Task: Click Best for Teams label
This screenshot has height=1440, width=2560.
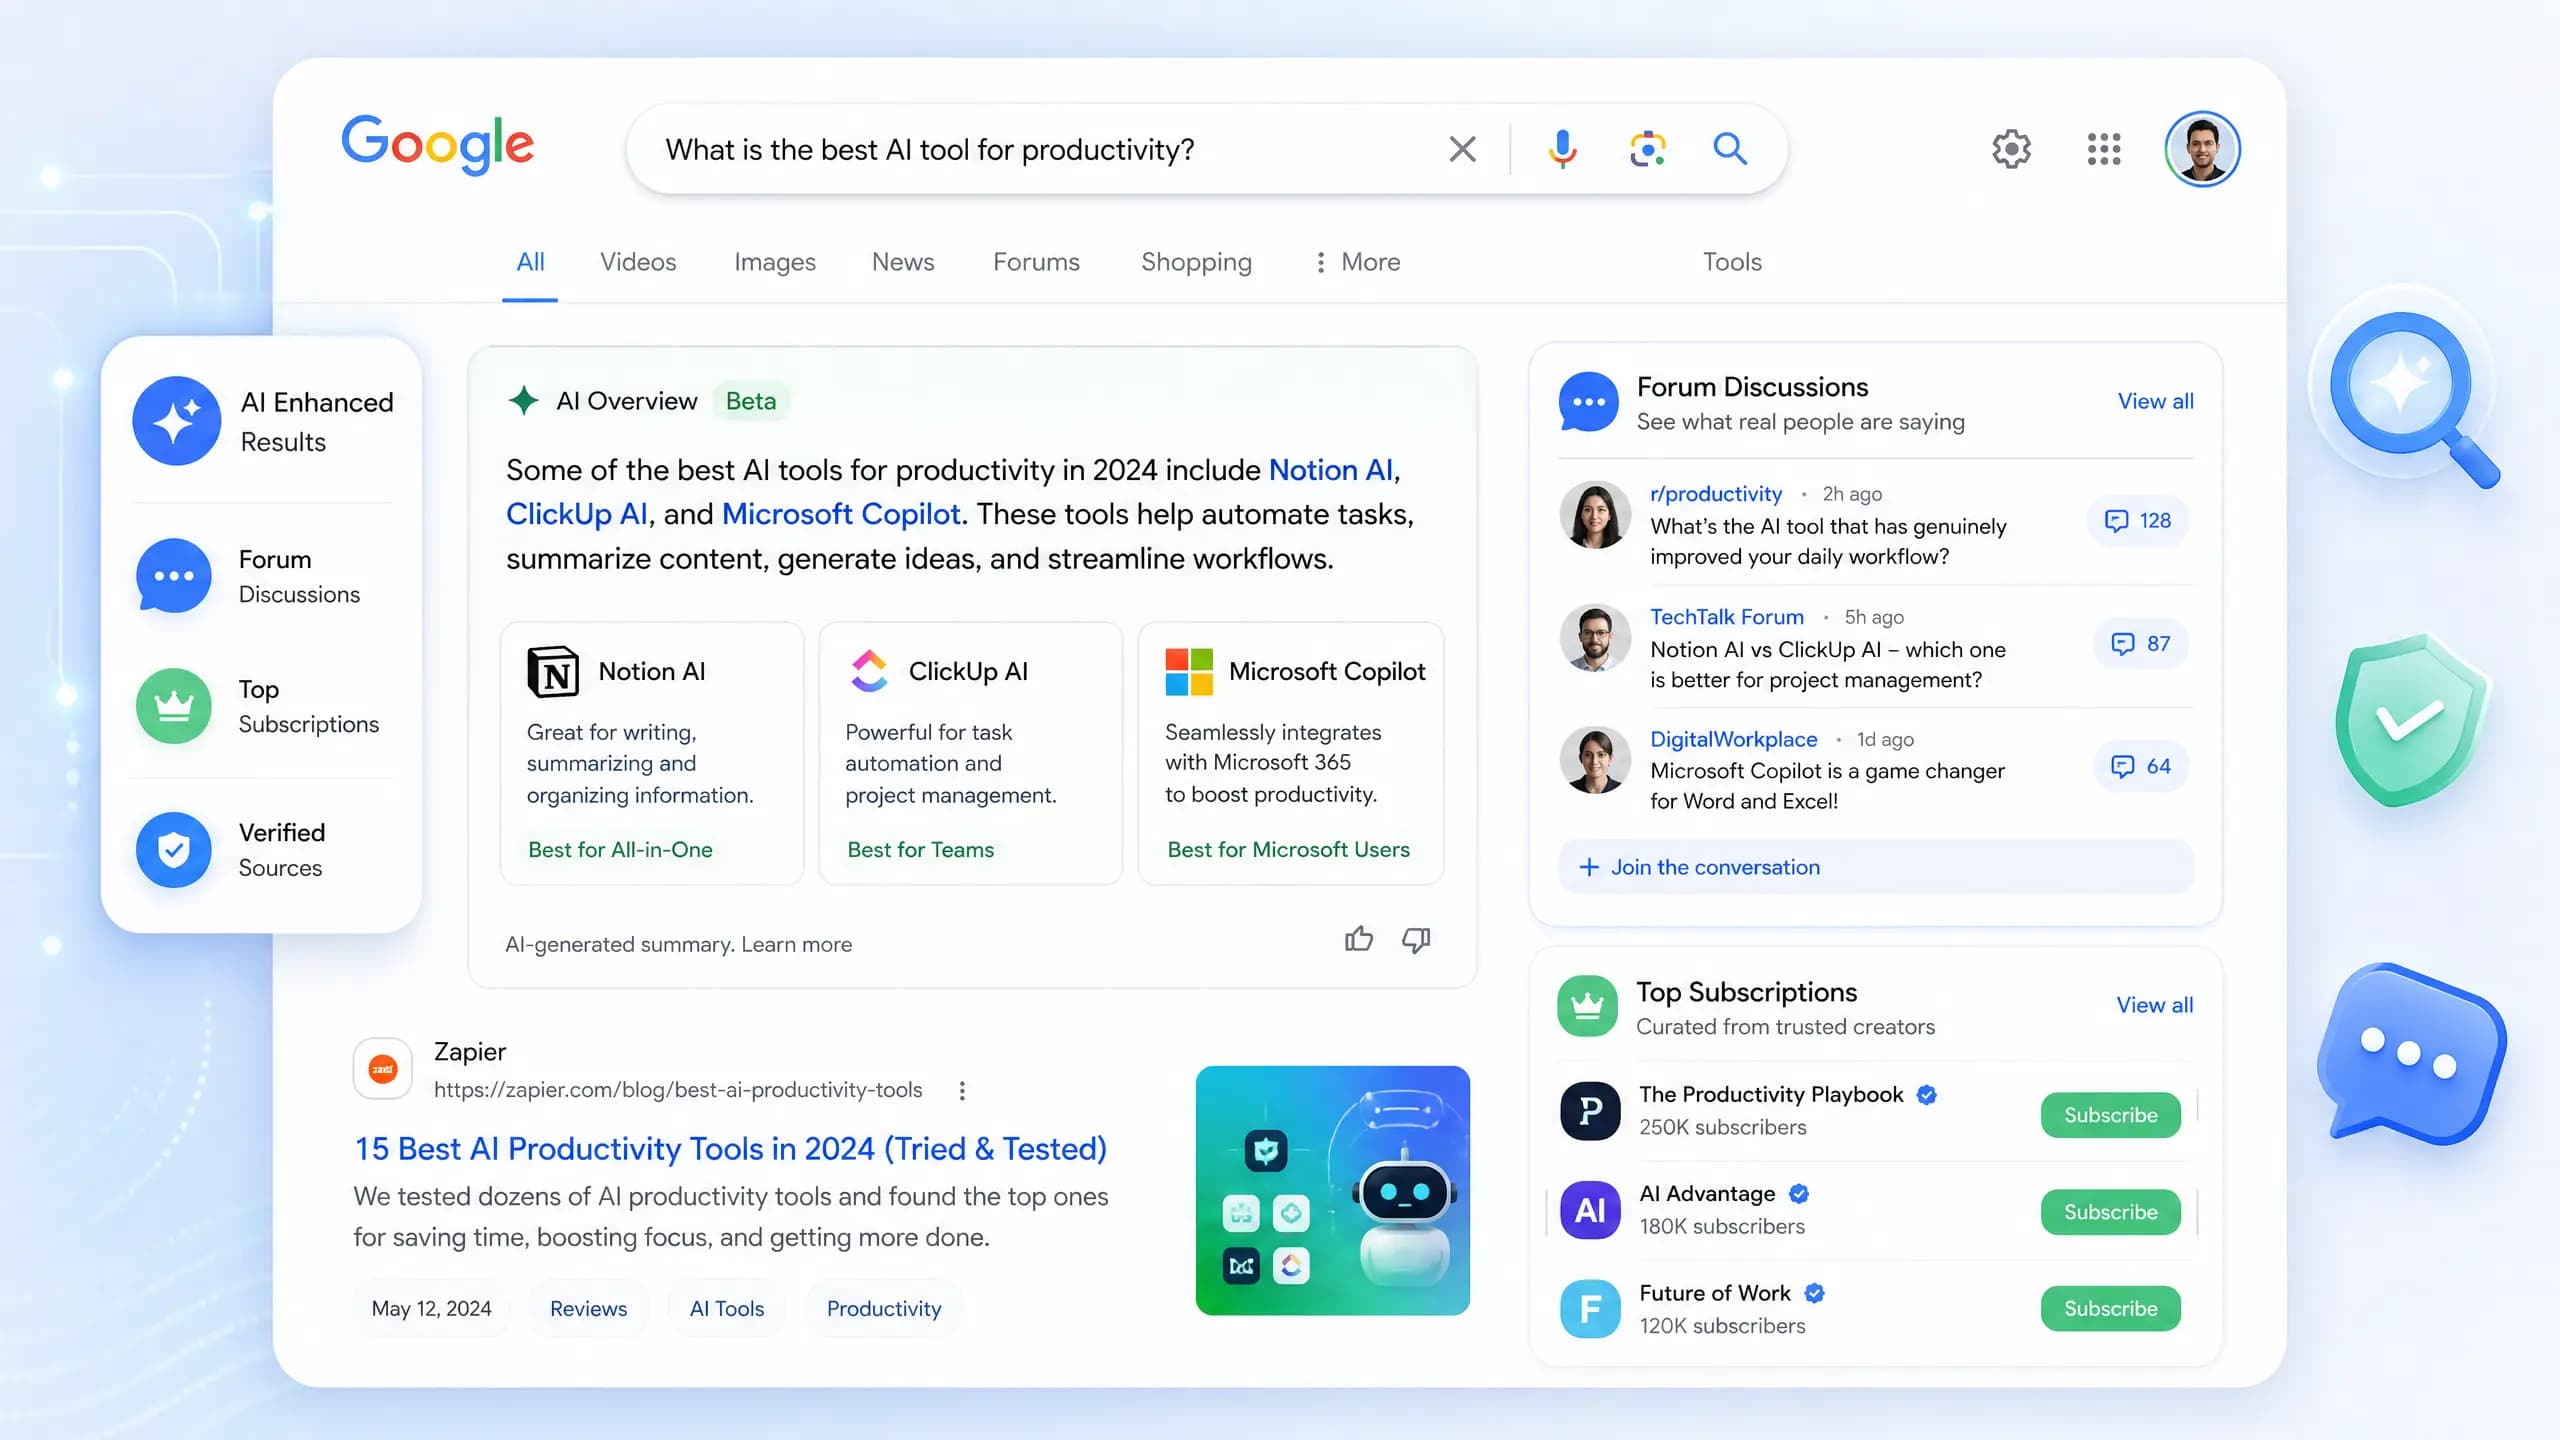Action: [x=920, y=849]
